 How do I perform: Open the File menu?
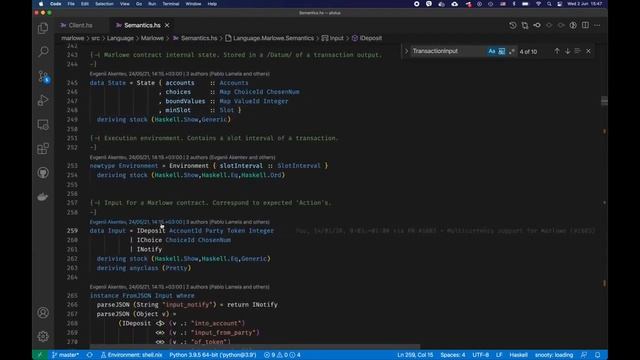click(71, 4)
